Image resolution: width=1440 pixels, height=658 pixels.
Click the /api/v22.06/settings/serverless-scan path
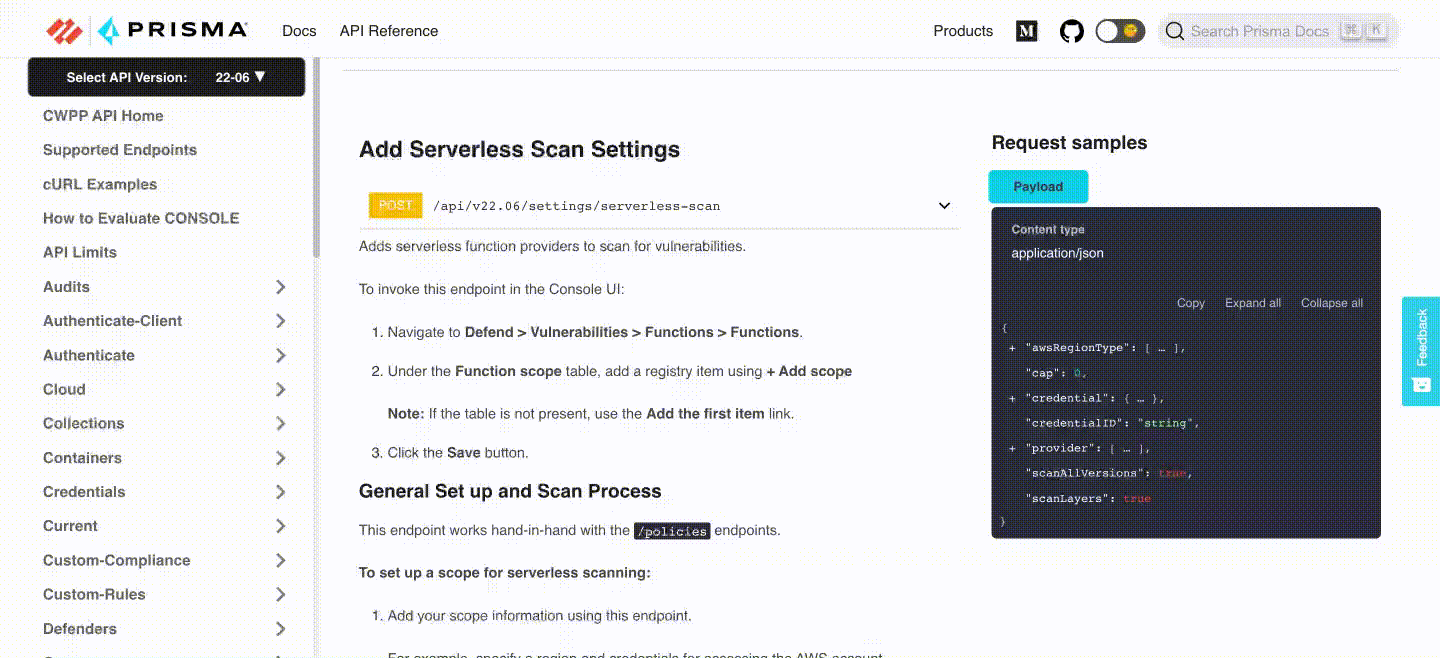pyautogui.click(x=576, y=206)
